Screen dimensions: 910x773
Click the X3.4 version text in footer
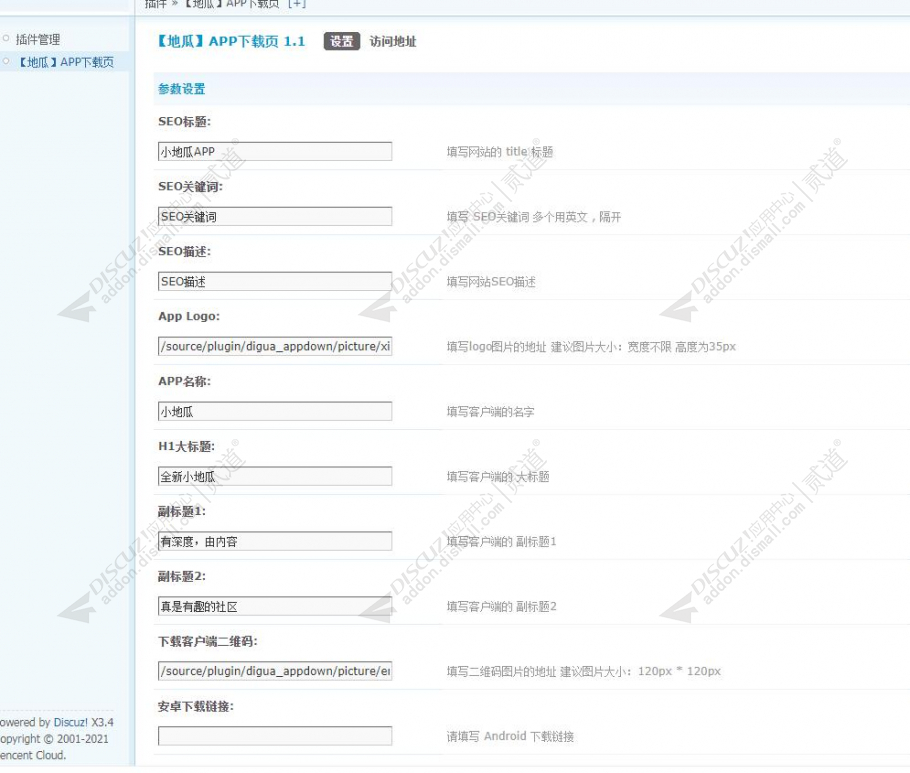coord(102,722)
